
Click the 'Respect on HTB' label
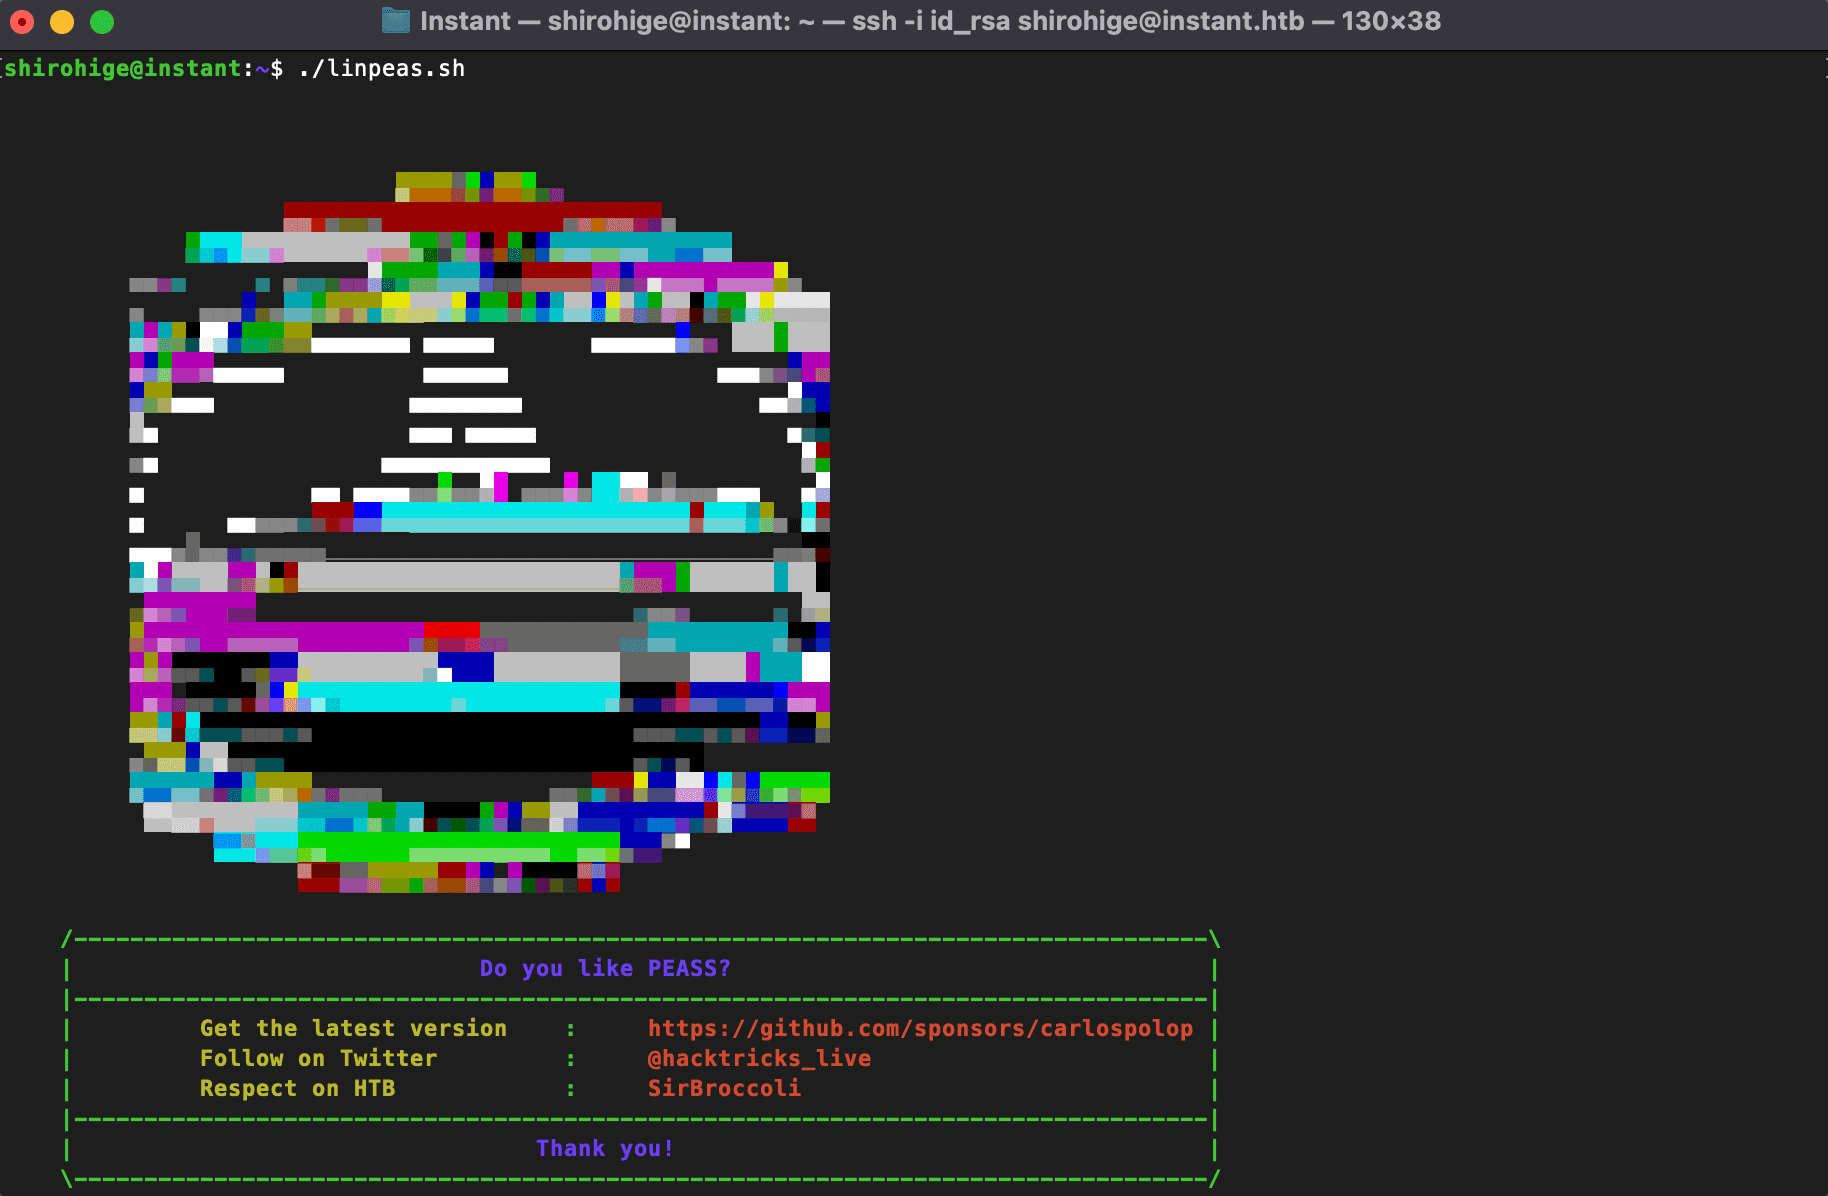point(297,1088)
